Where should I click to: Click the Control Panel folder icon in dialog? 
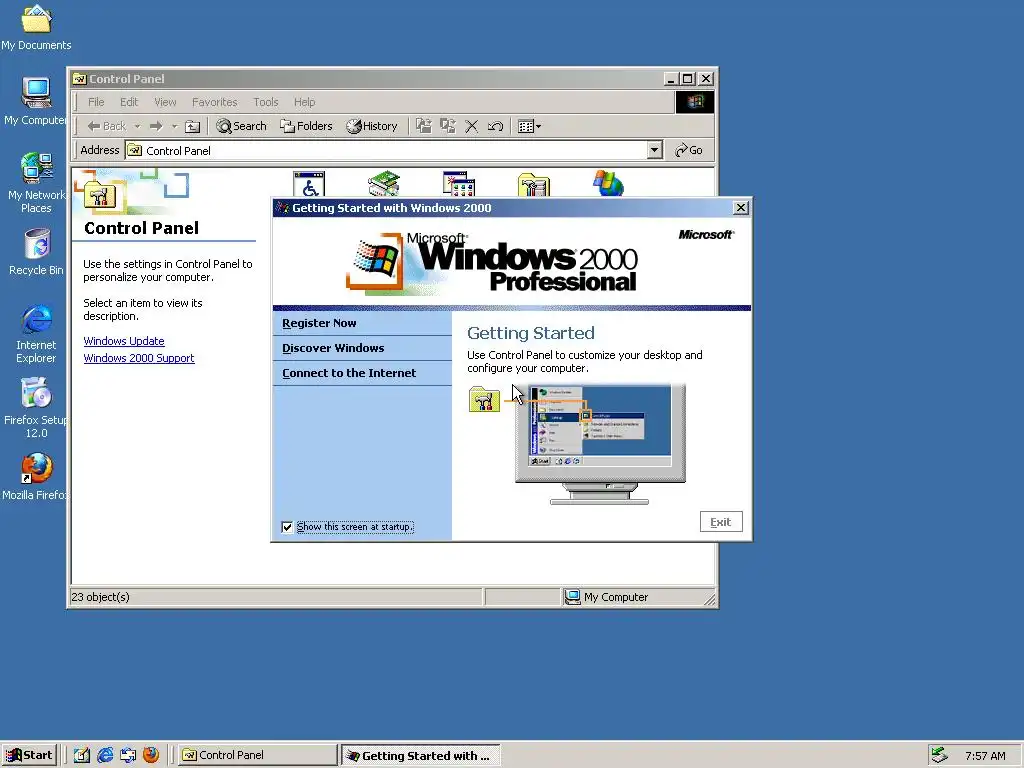484,399
